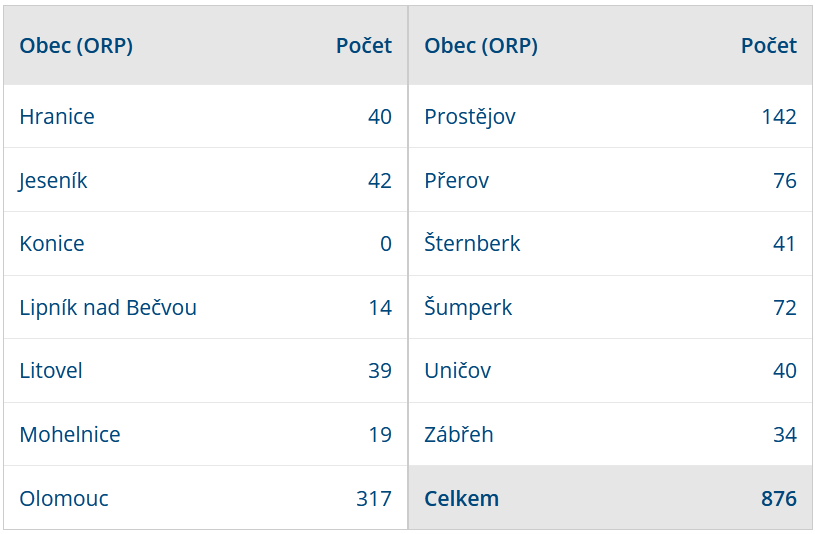Viewport: 815px width, 534px height.
Task: Click the left 'Počet' column header
Action: (x=364, y=46)
